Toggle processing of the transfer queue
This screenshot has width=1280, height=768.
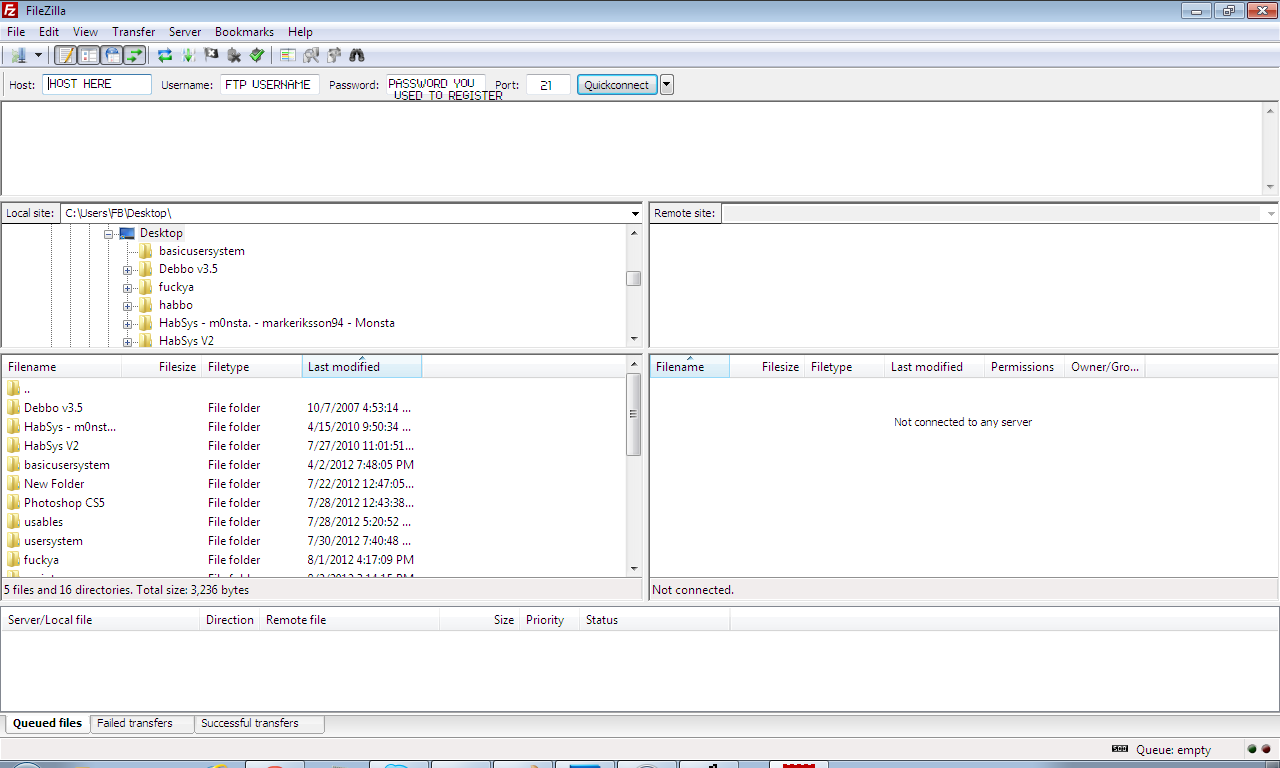pyautogui.click(x=188, y=55)
